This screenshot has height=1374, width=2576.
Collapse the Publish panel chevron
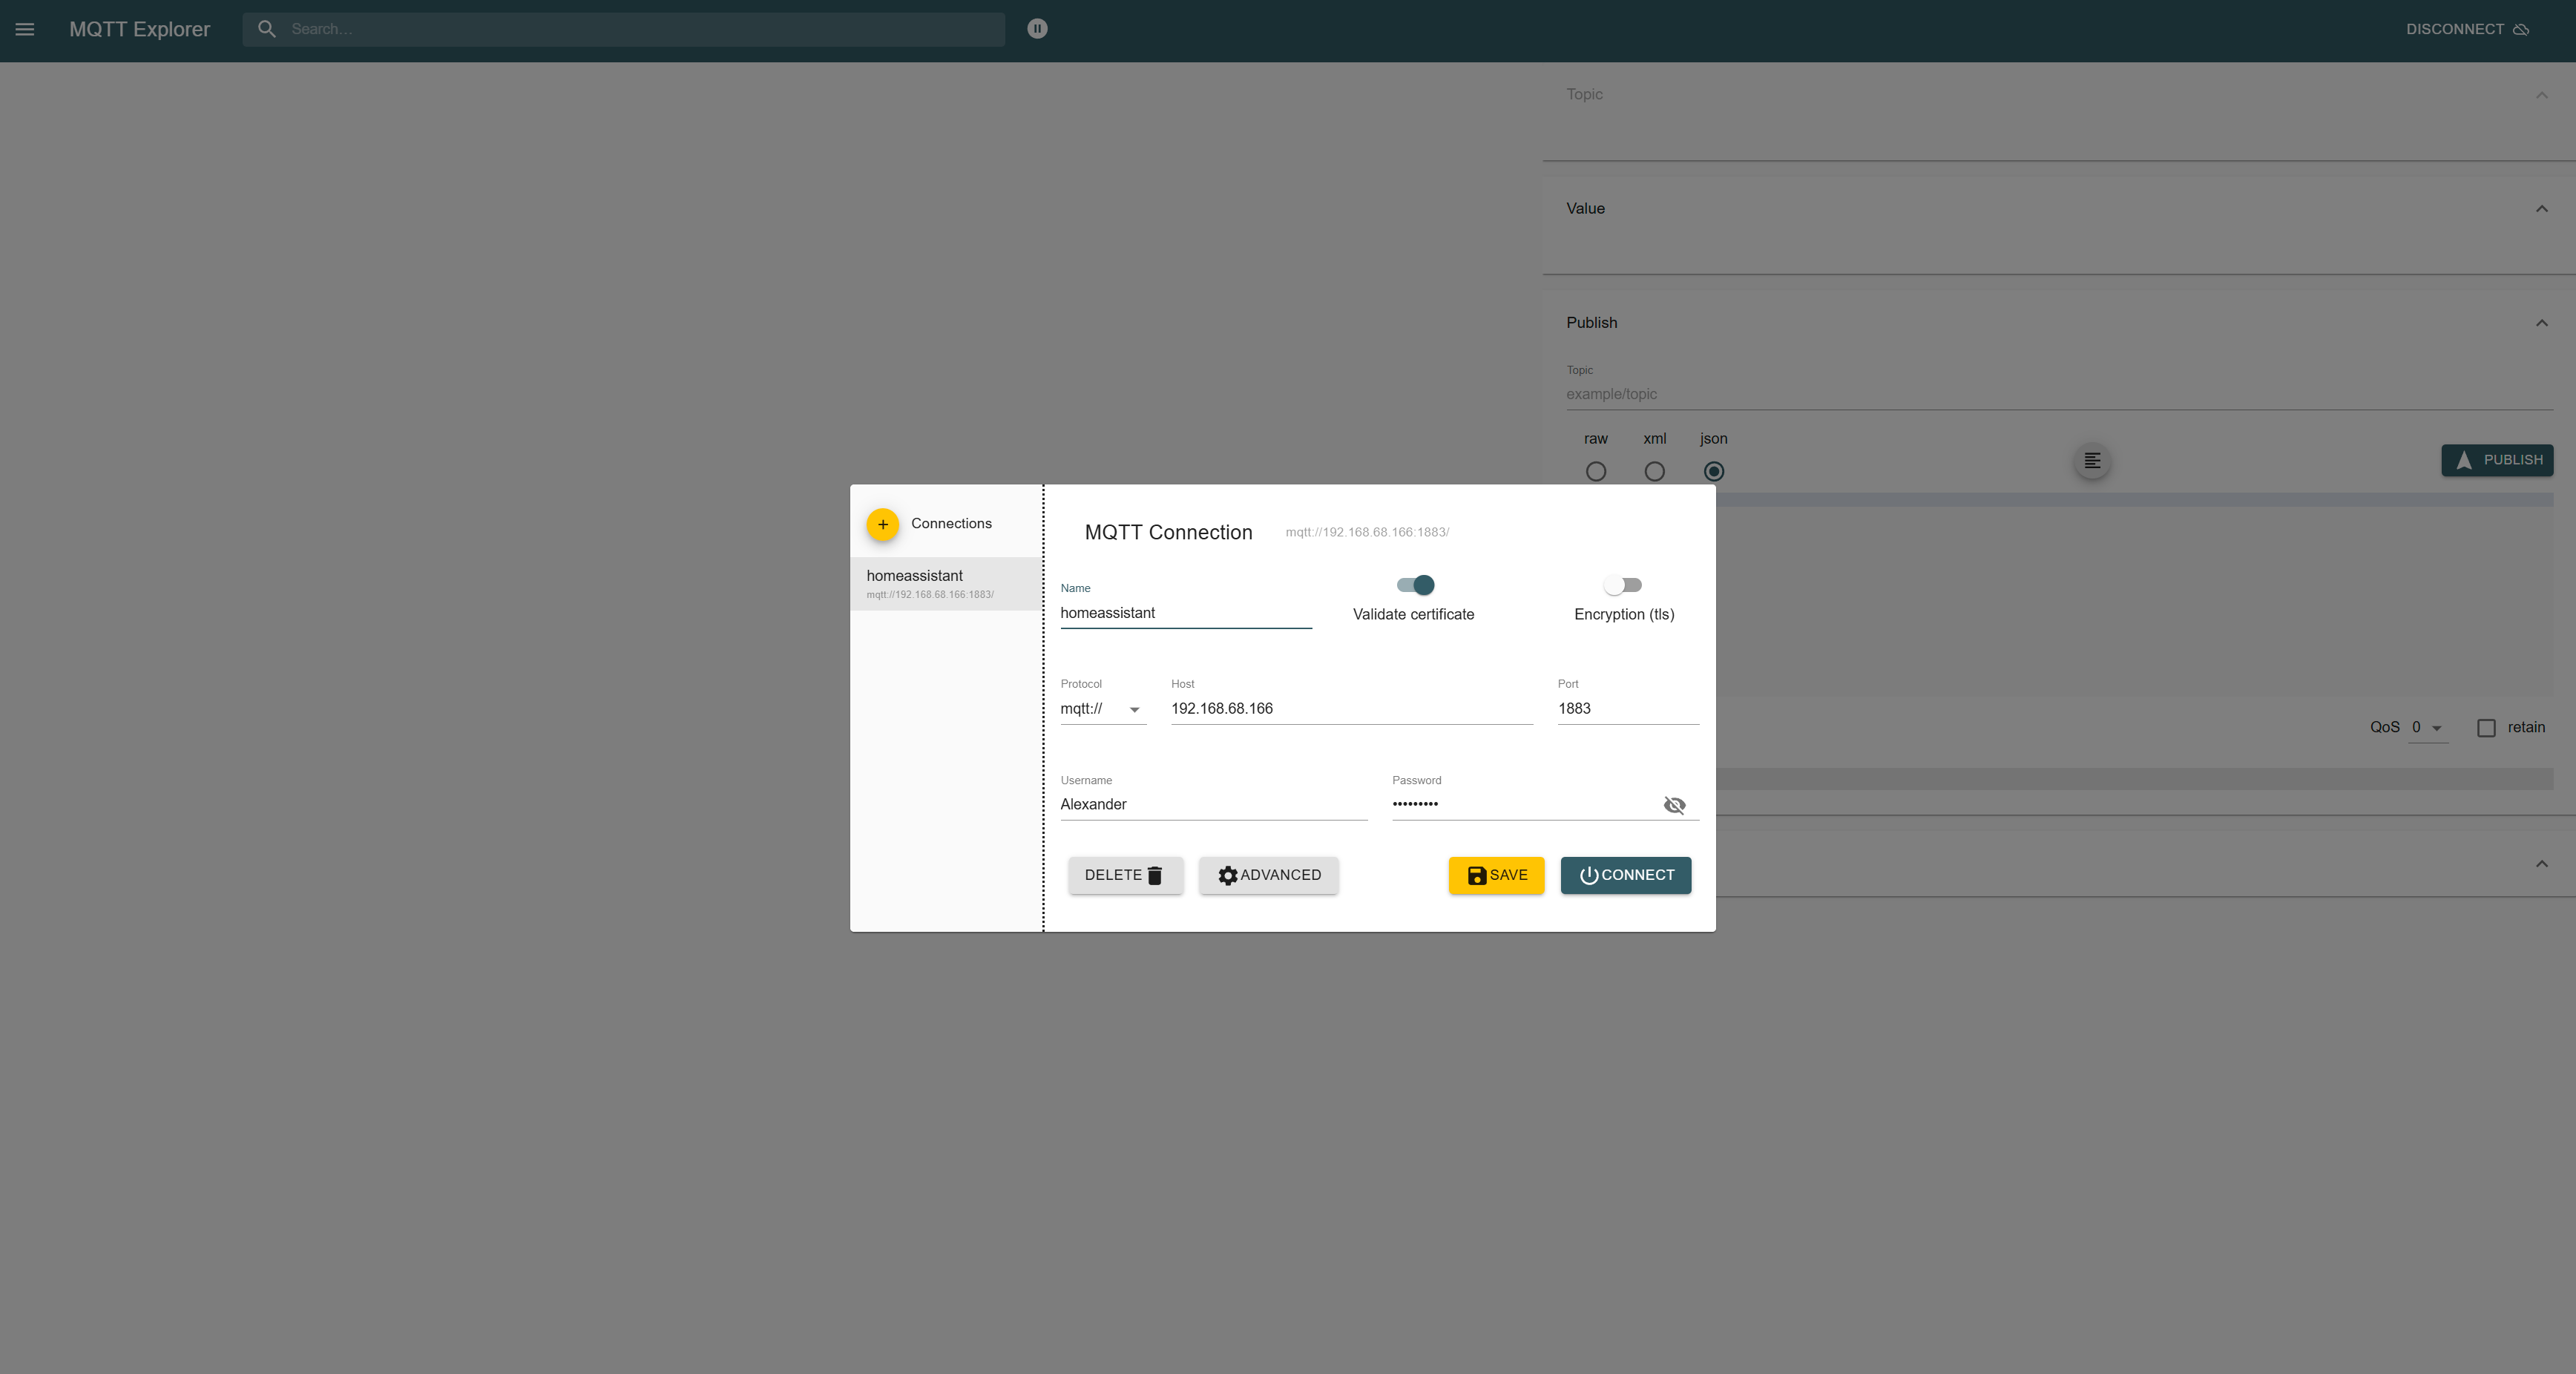(x=2541, y=323)
